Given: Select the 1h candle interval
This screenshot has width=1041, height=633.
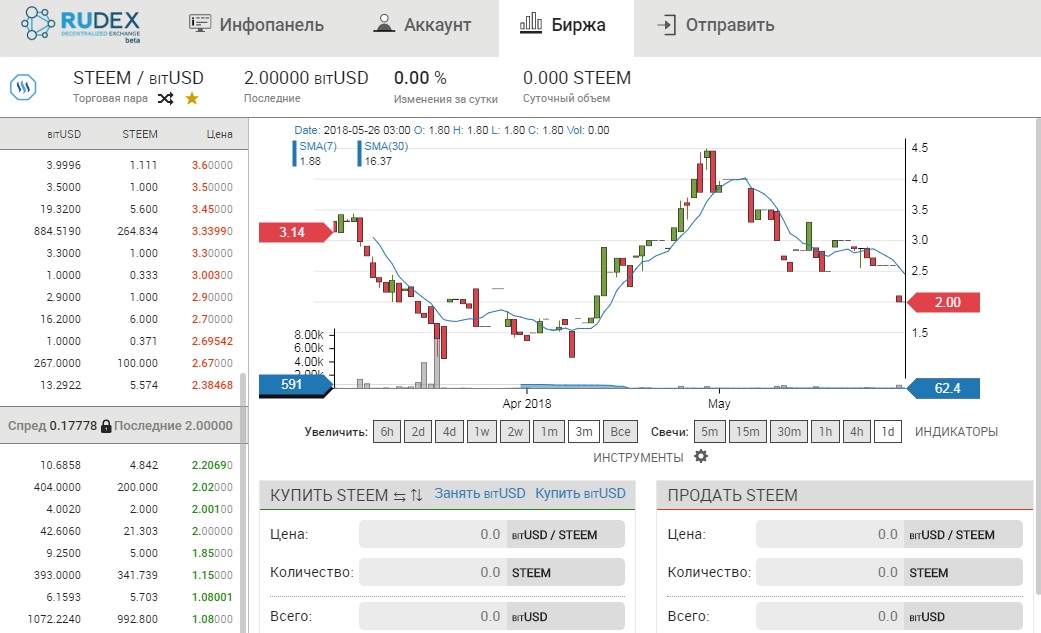Looking at the screenshot, I should click(825, 432).
